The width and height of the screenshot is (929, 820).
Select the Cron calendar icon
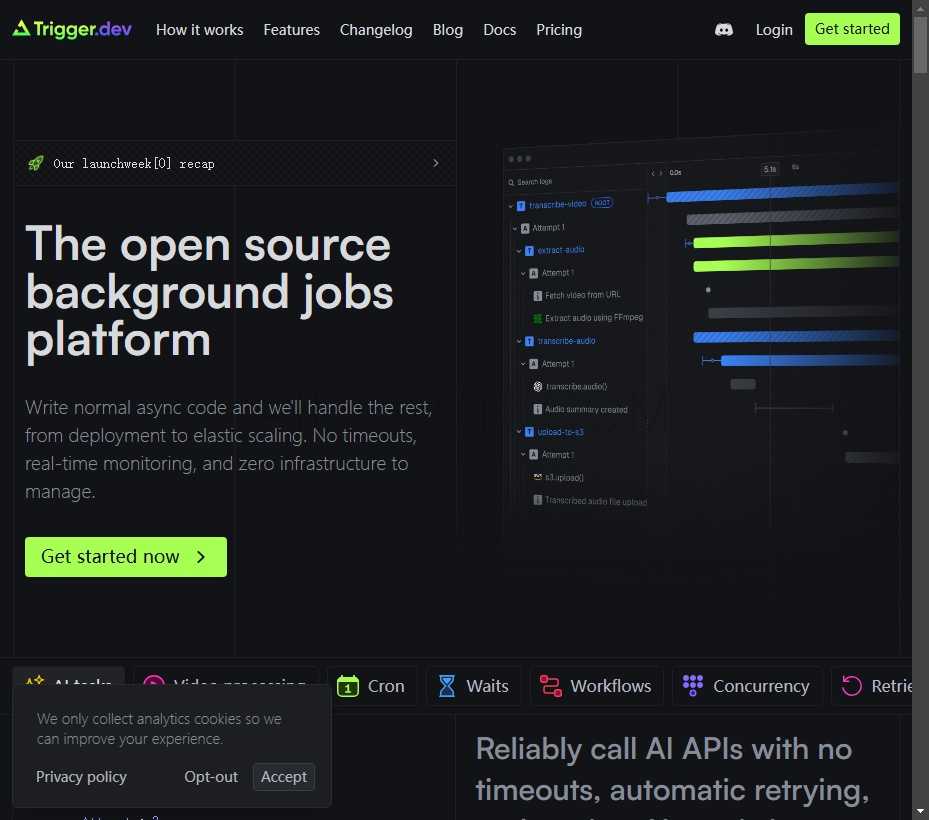pos(348,686)
